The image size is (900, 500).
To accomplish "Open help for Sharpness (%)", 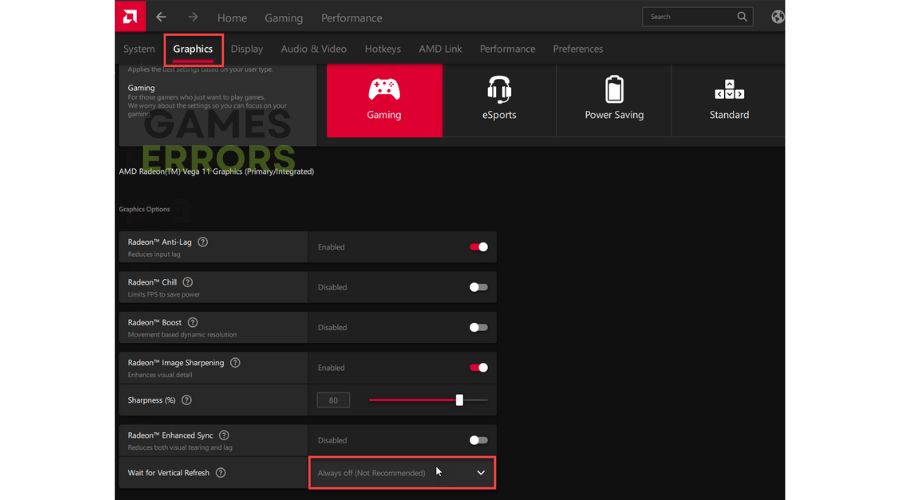I will pyautogui.click(x=187, y=400).
